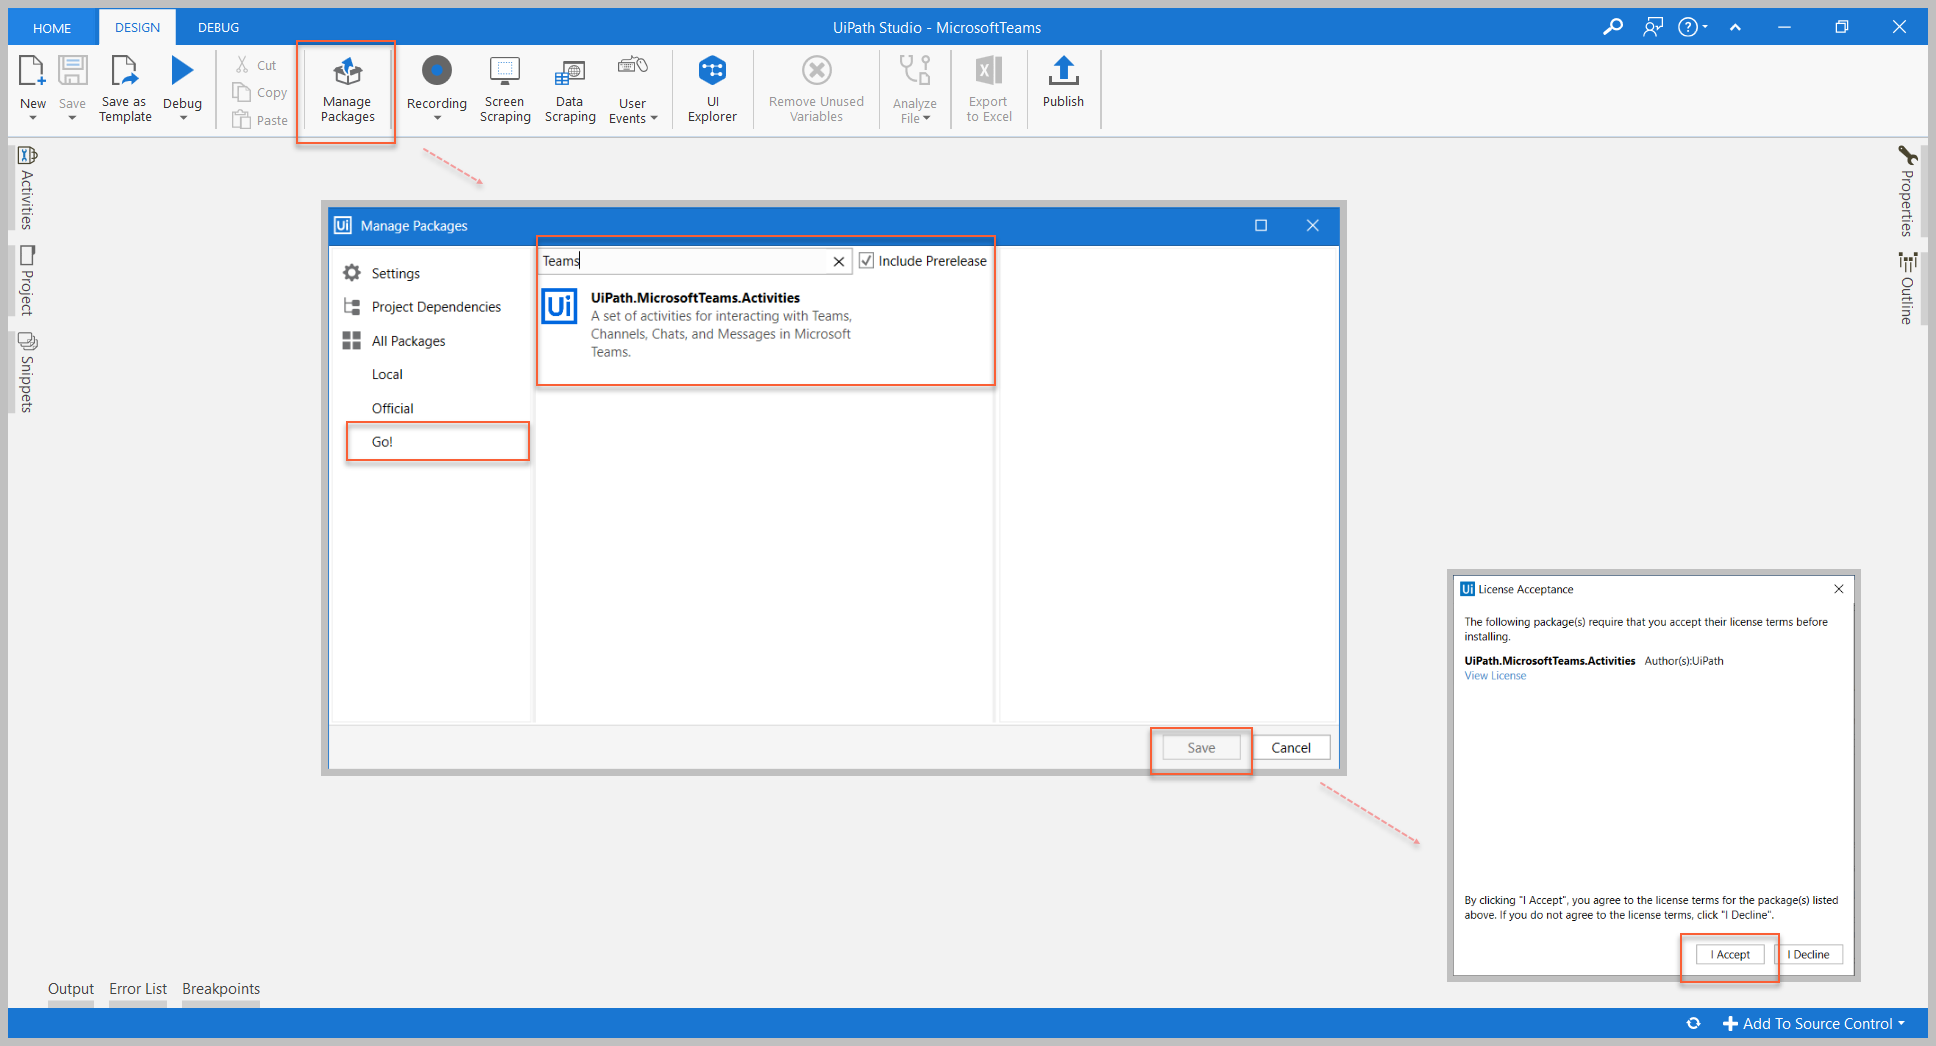Start the Data Scraping wizard

pyautogui.click(x=570, y=88)
